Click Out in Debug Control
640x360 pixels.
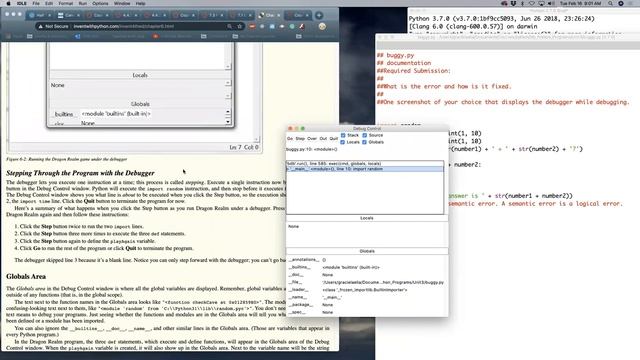(323, 139)
